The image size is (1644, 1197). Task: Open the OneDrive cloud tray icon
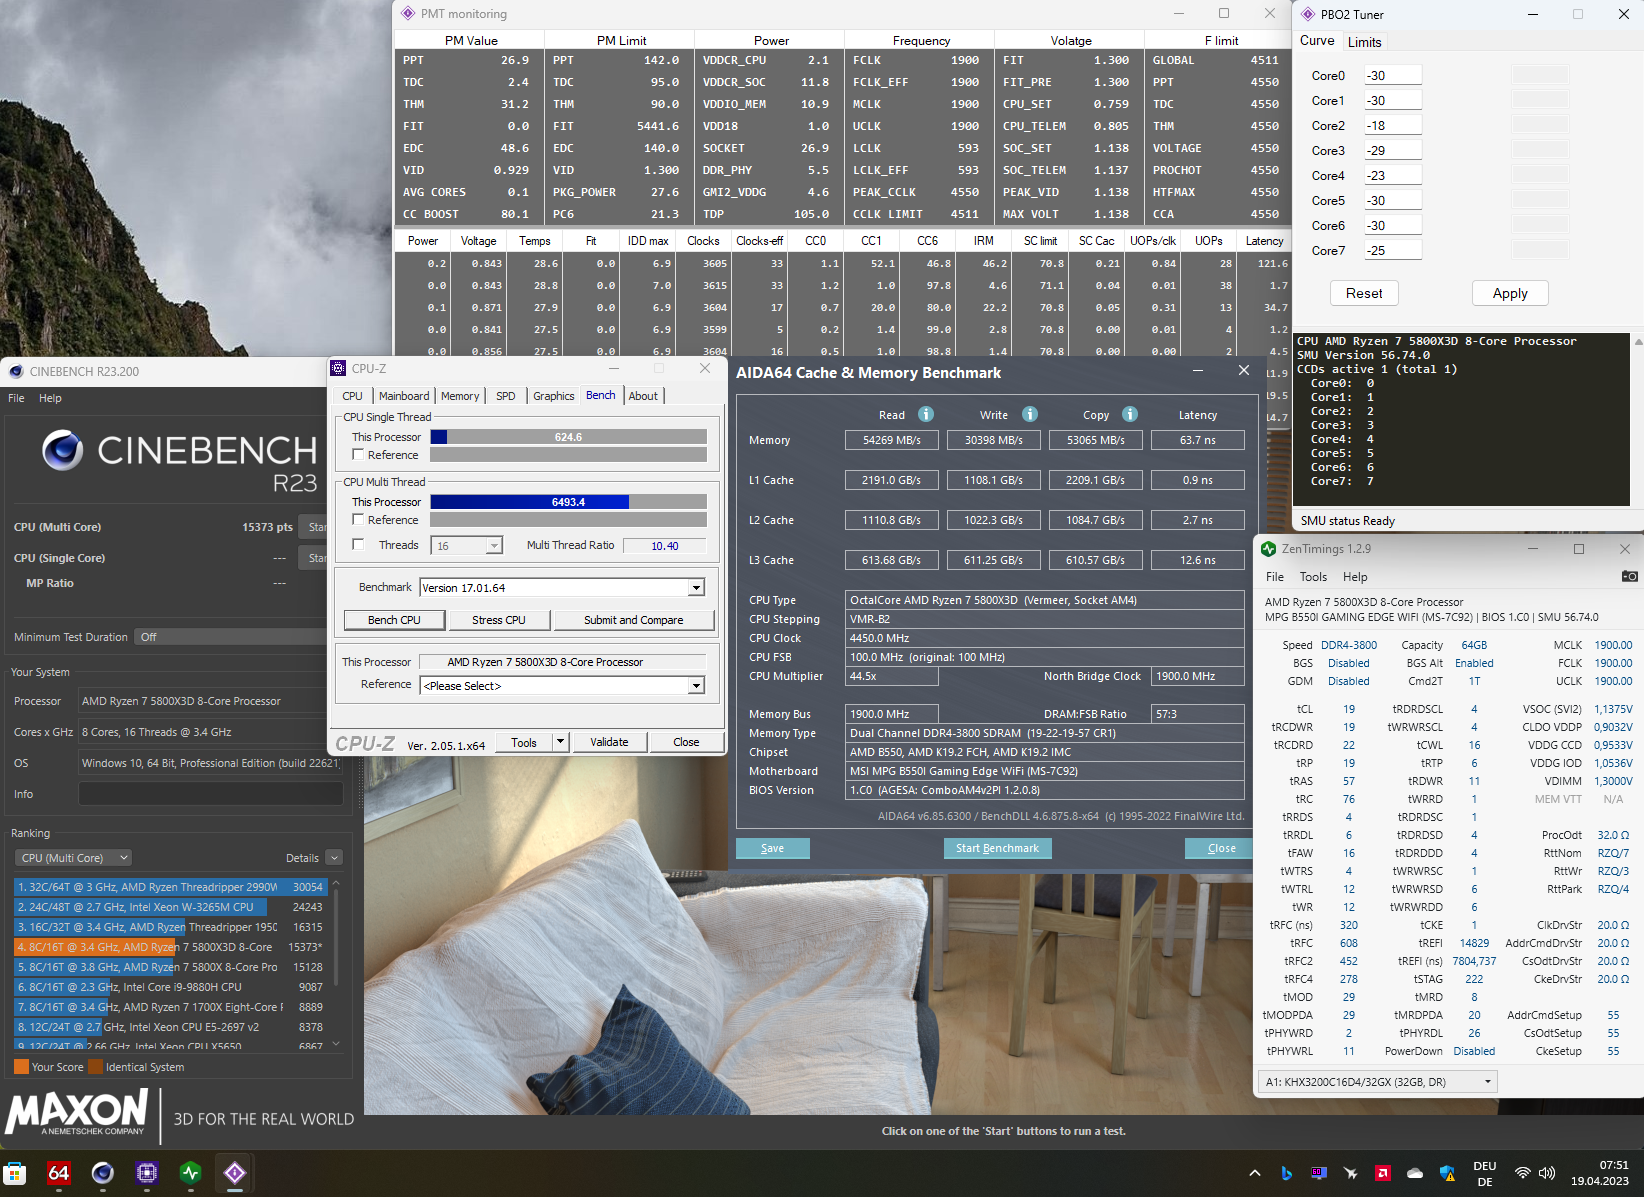[x=1415, y=1173]
